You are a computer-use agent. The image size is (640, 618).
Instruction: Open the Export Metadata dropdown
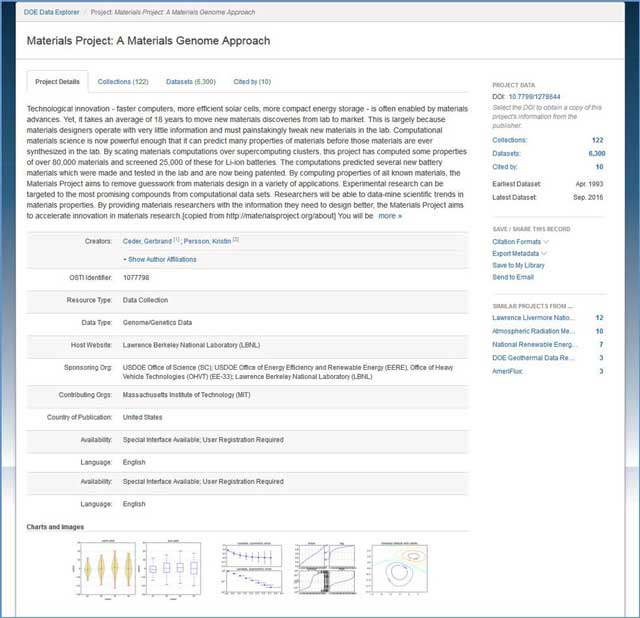(x=519, y=253)
